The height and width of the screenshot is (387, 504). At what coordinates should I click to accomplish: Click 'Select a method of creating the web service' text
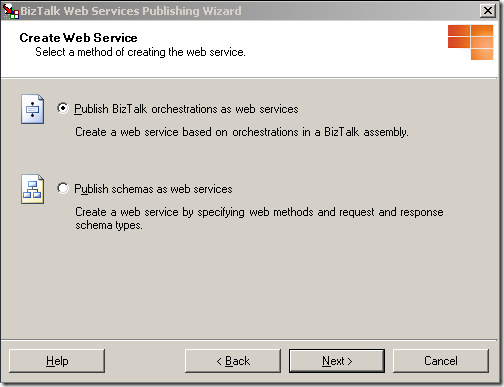tap(140, 52)
